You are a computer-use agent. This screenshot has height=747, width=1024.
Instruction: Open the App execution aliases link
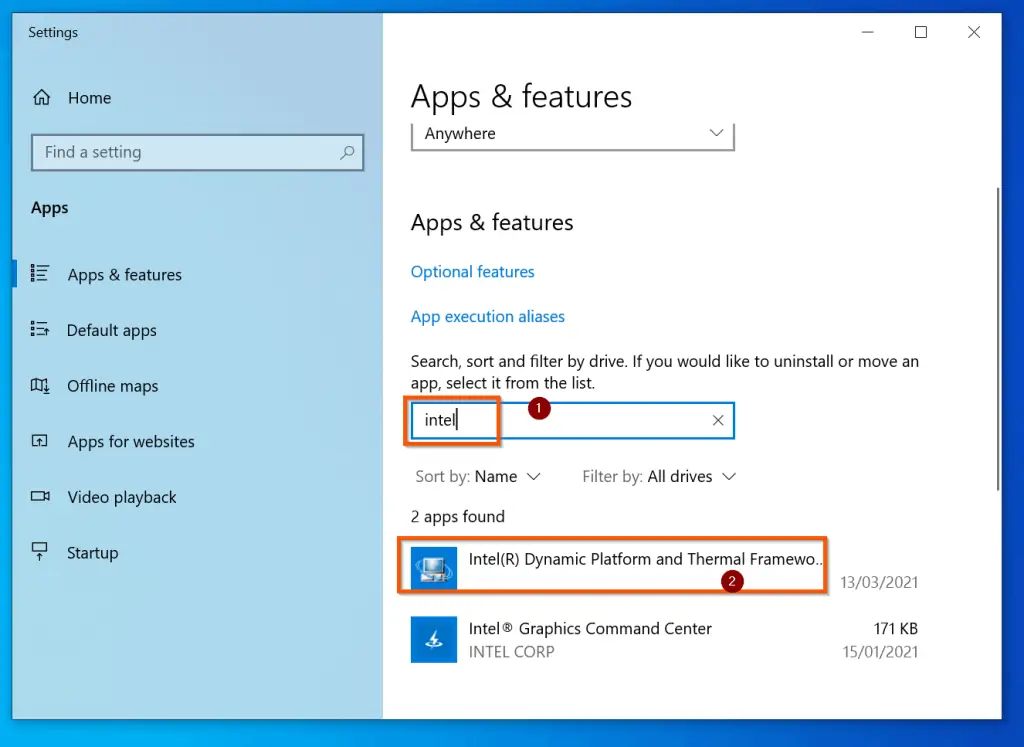(x=487, y=317)
